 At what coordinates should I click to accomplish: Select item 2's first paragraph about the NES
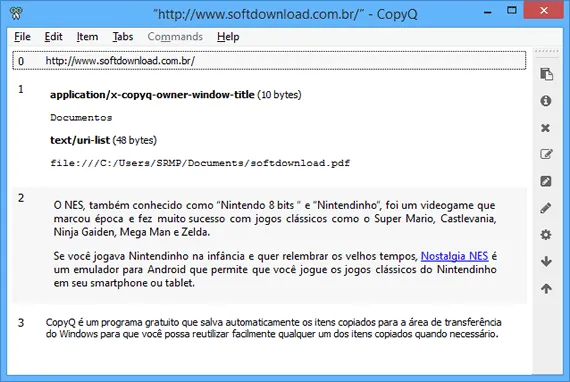click(275, 218)
